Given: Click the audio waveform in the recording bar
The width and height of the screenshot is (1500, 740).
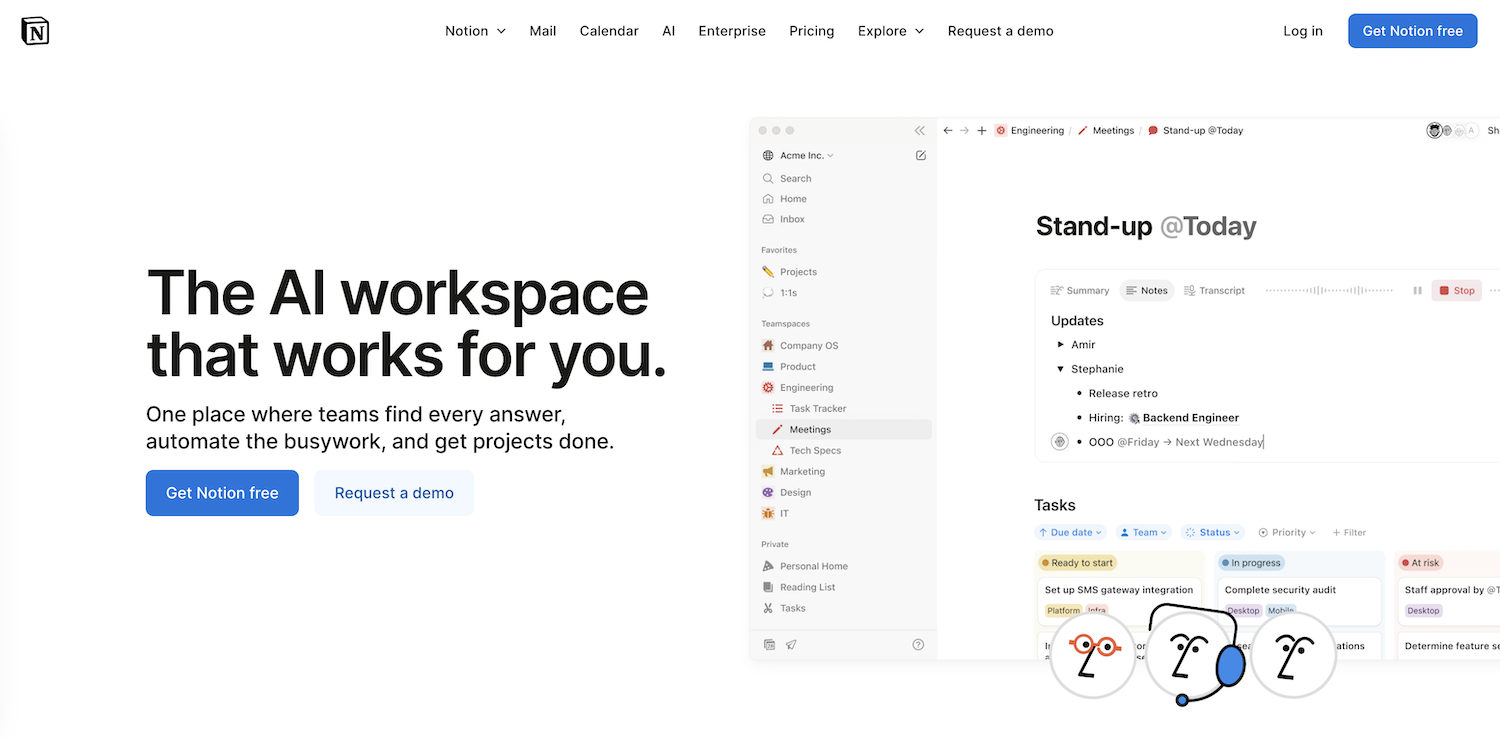Looking at the screenshot, I should coord(1329,291).
